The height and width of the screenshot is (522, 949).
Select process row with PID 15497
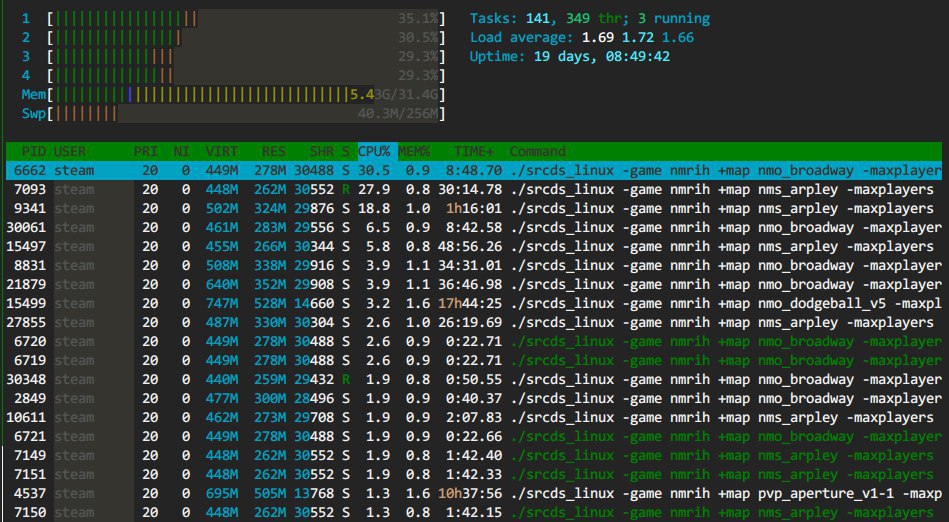[474, 246]
